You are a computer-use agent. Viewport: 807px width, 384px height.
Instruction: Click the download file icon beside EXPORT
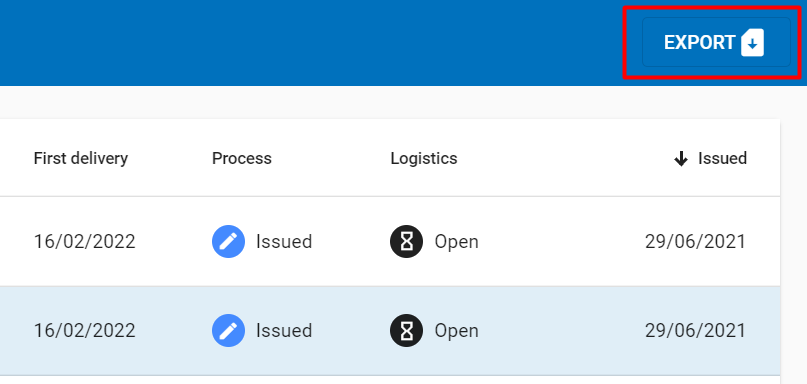(x=752, y=43)
